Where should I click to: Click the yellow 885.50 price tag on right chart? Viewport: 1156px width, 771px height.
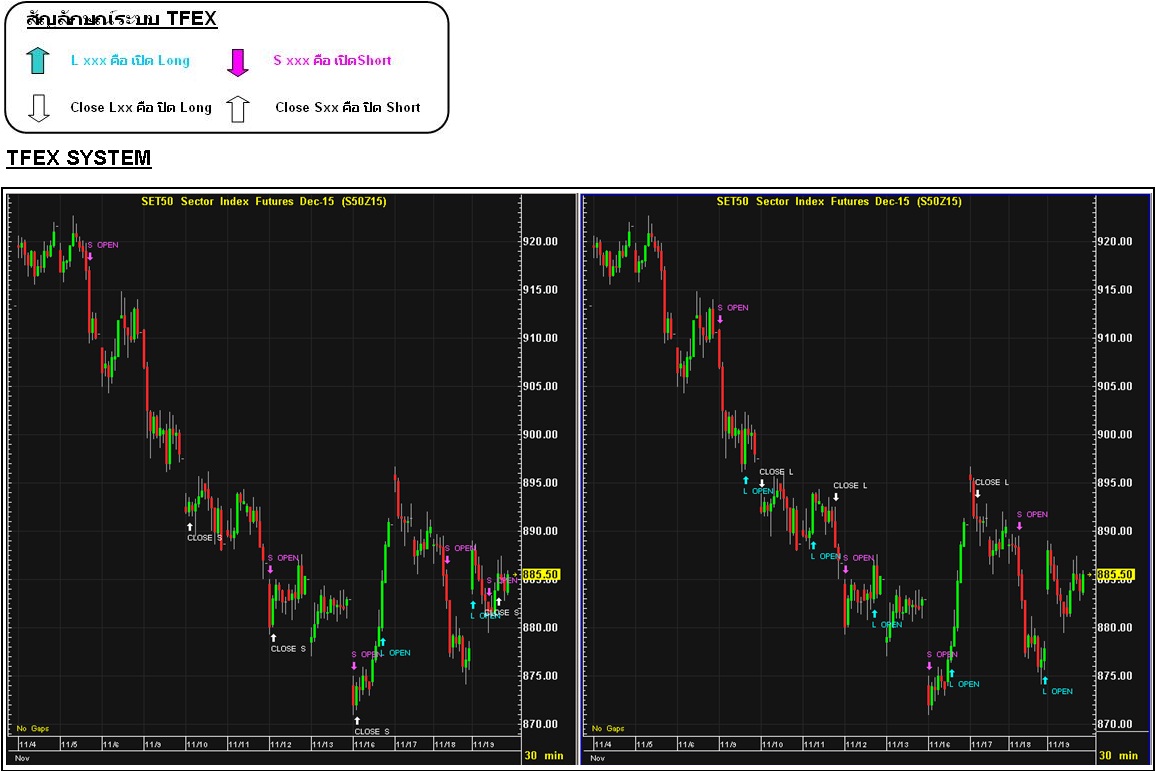1115,574
